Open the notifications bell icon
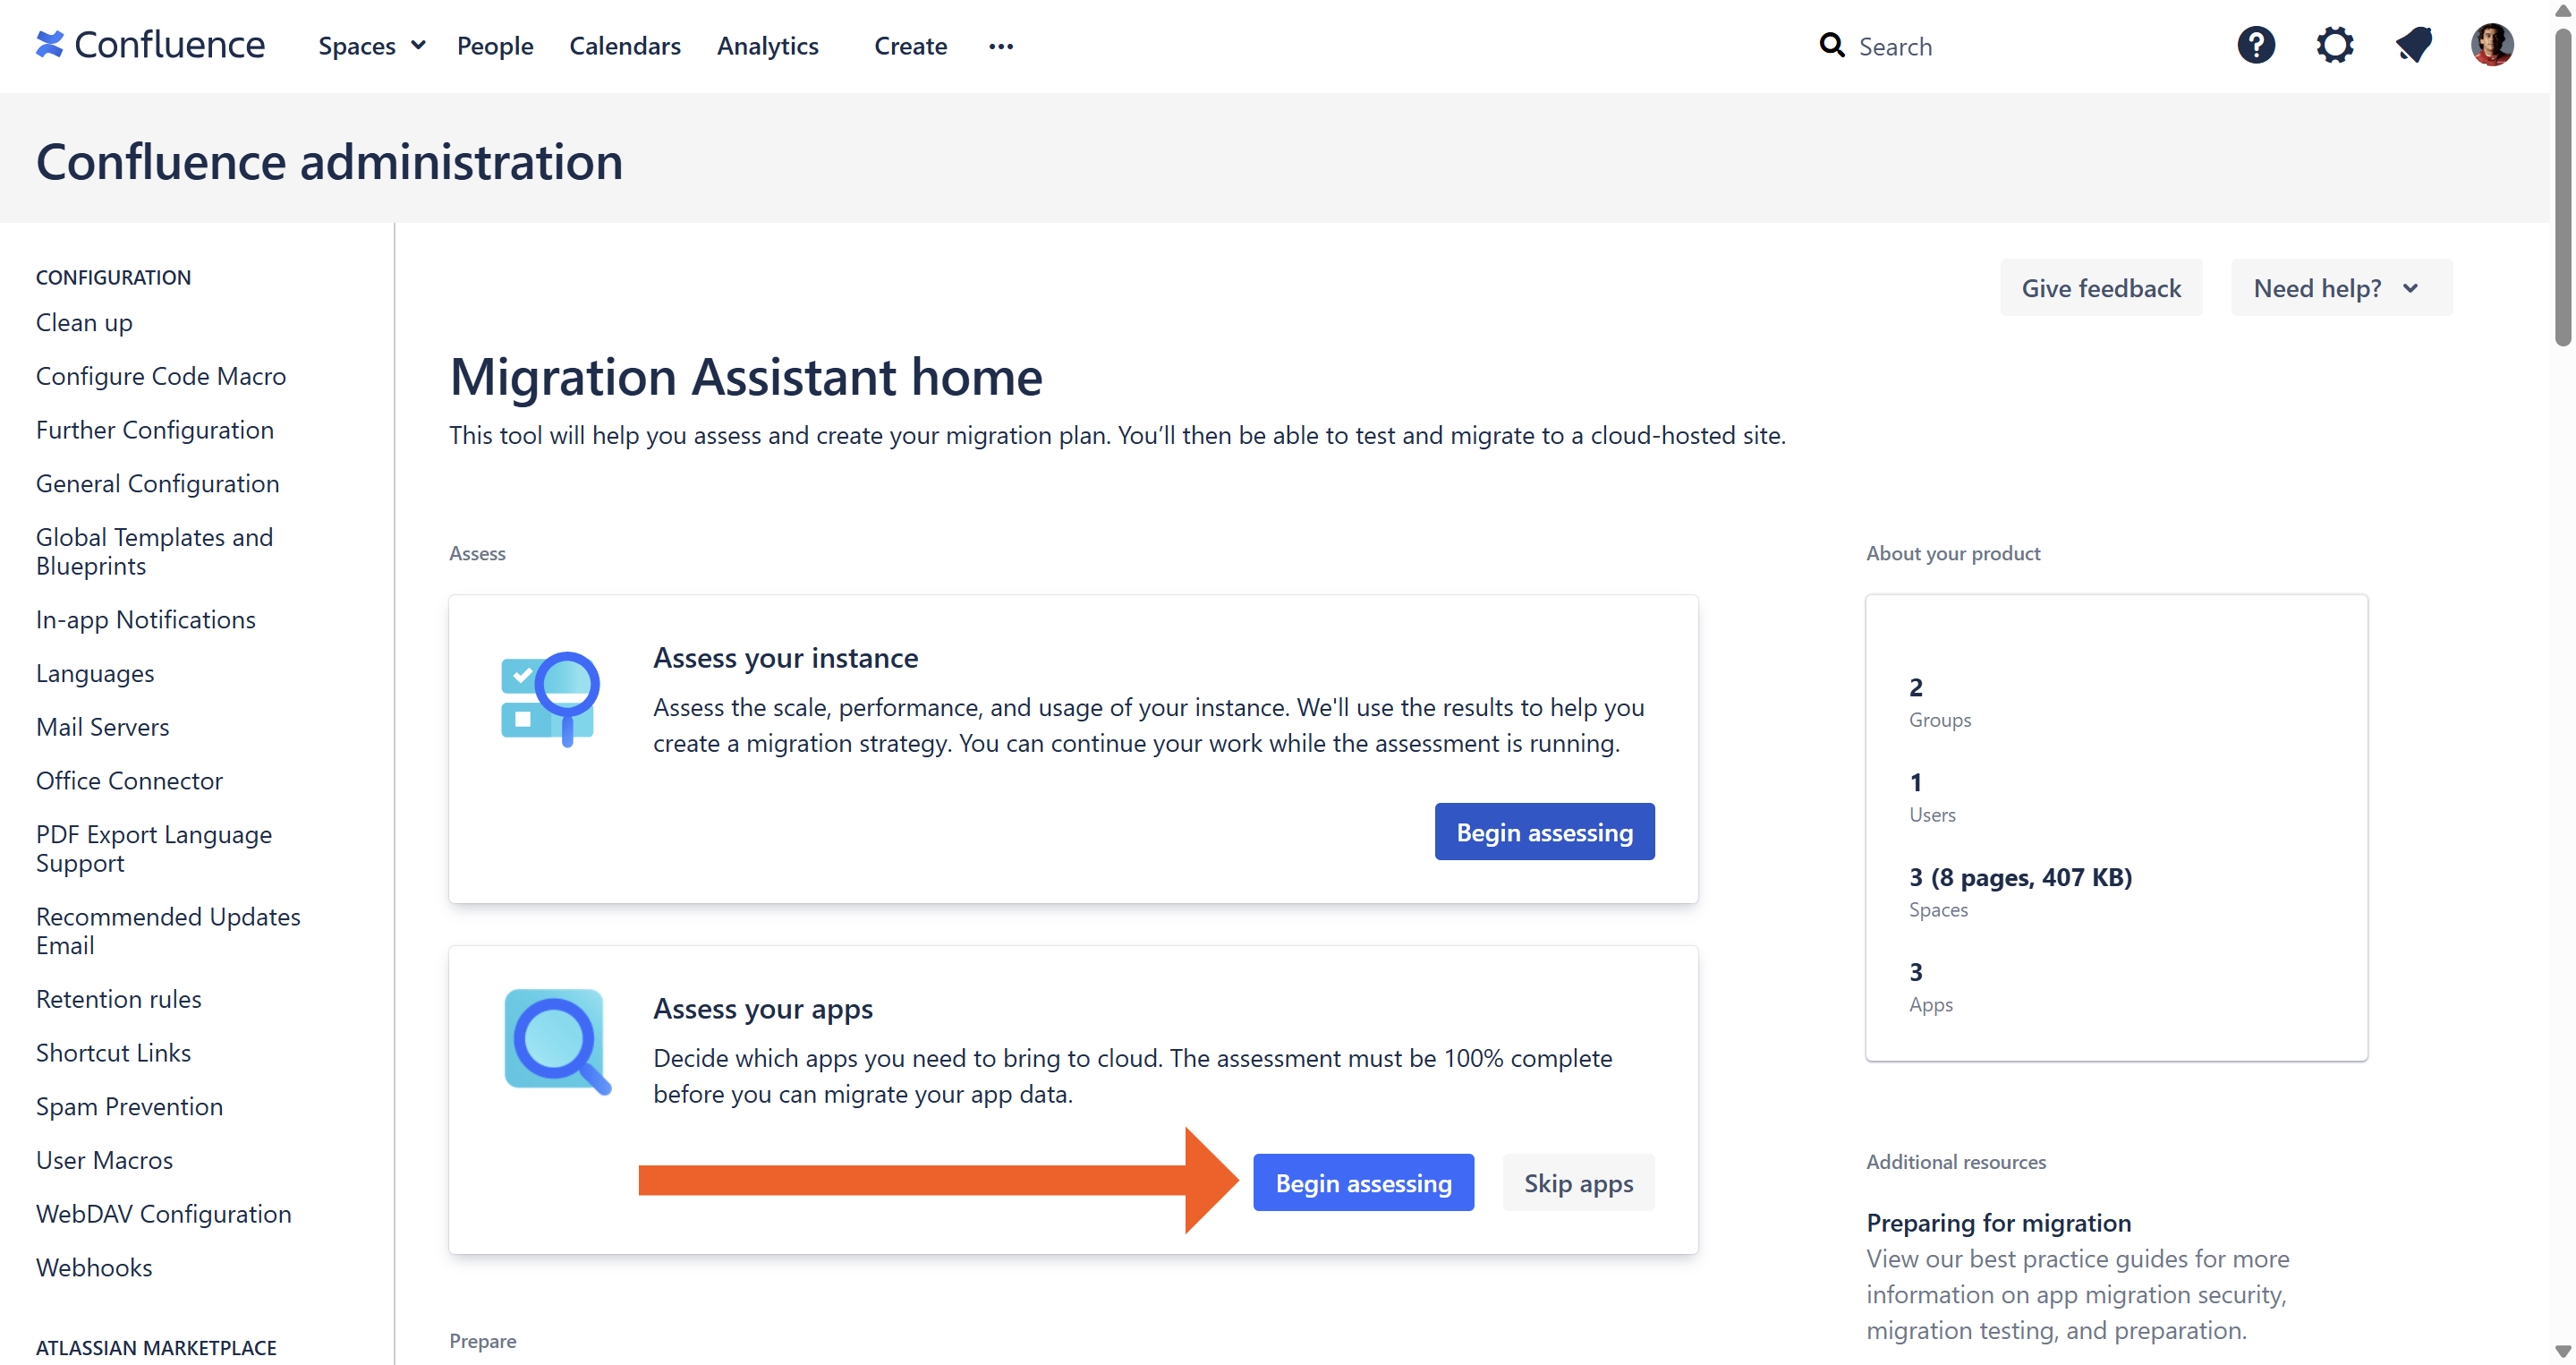 pyautogui.click(x=2413, y=45)
